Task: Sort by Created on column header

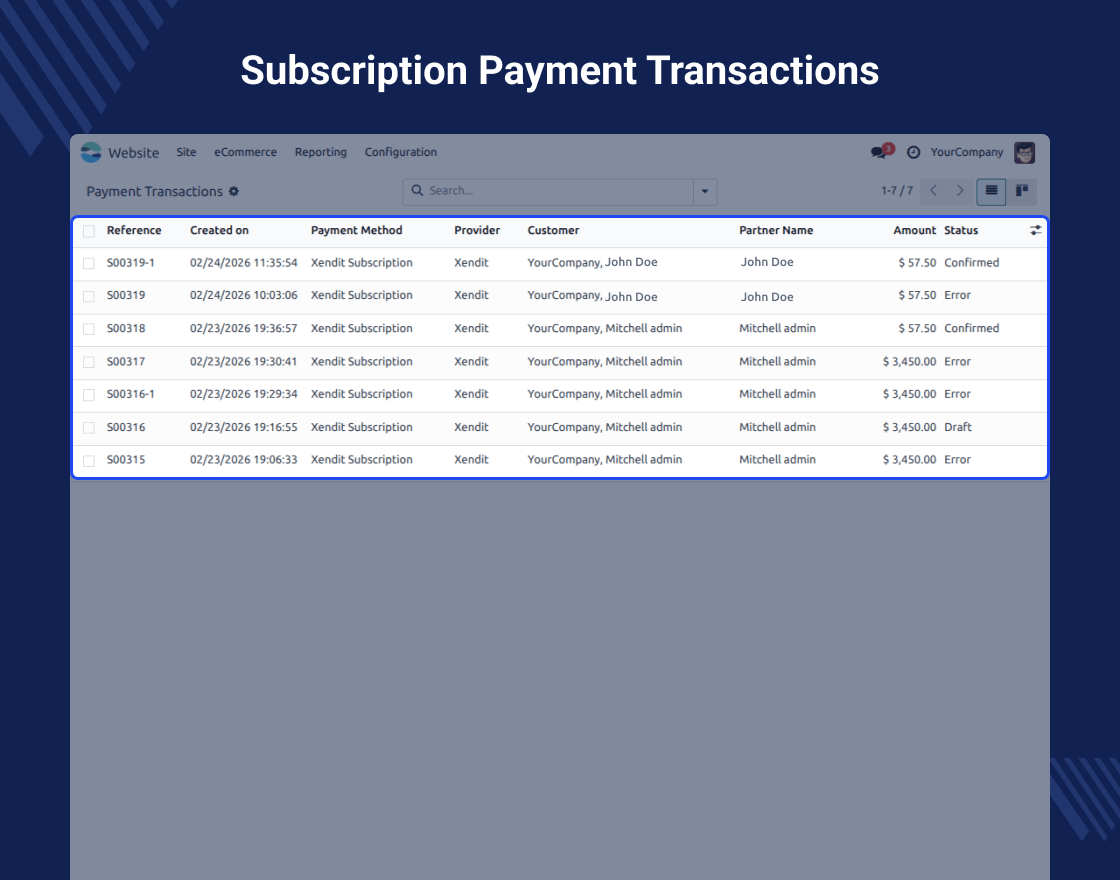Action: [219, 230]
